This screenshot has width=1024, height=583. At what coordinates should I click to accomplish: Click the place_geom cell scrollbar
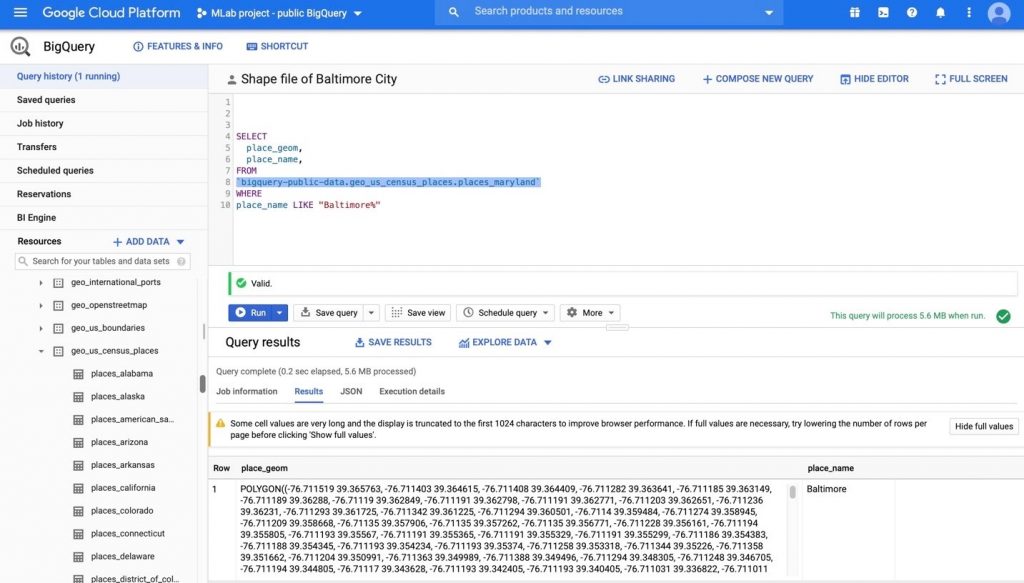792,492
